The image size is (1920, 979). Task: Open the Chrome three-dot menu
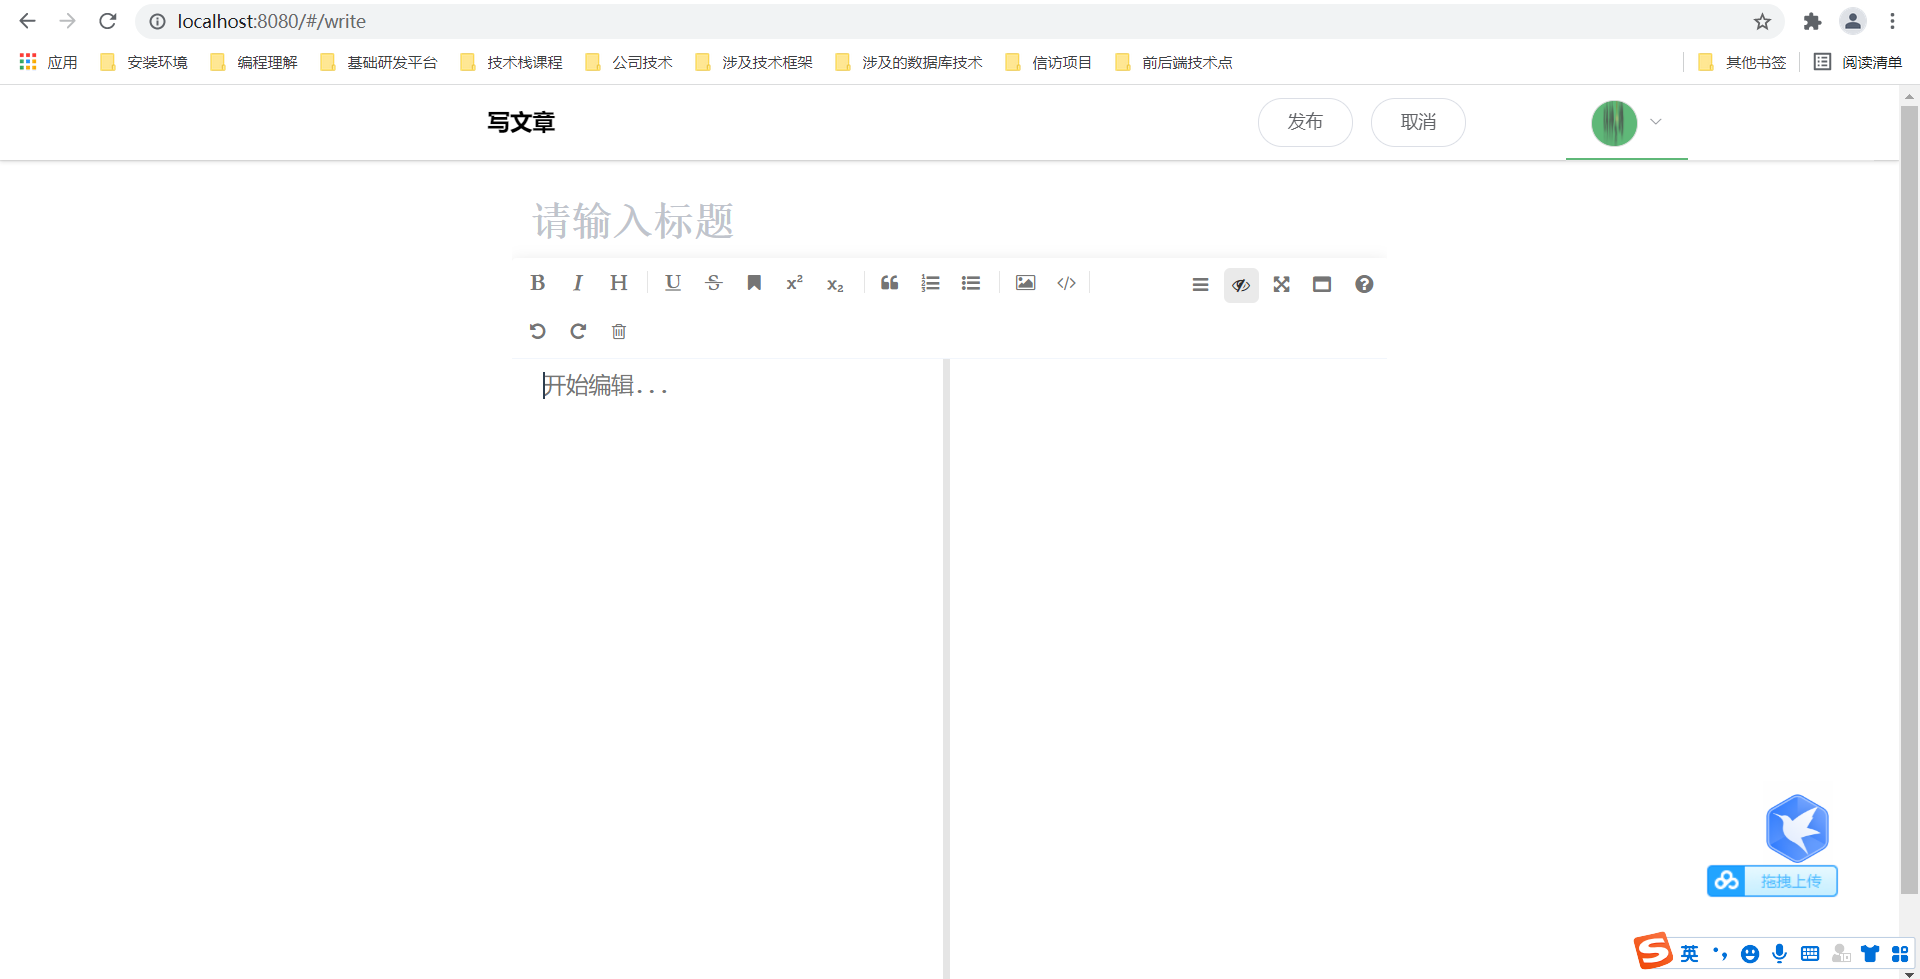1892,21
